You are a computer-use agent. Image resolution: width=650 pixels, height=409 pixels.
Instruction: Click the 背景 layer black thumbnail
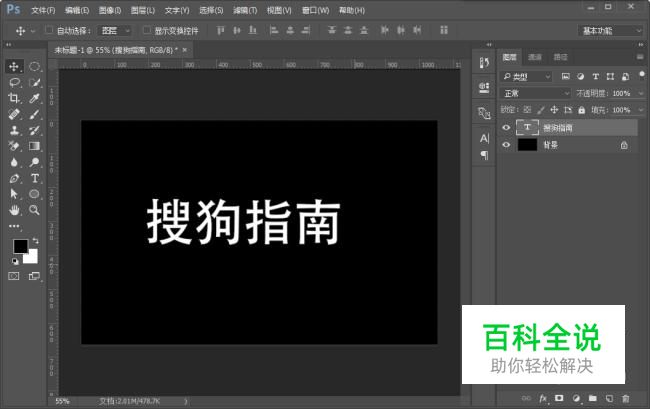click(x=527, y=145)
